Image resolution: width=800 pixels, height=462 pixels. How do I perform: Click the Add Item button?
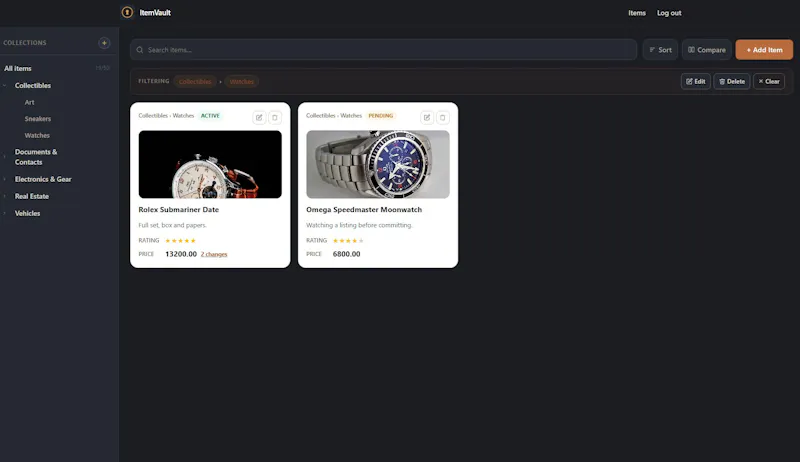[x=764, y=50]
